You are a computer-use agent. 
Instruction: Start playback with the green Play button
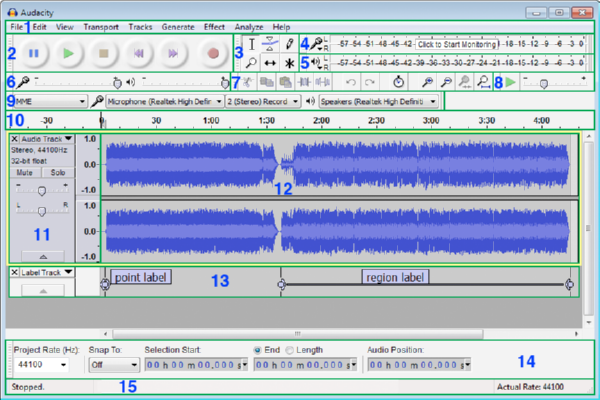click(x=68, y=53)
